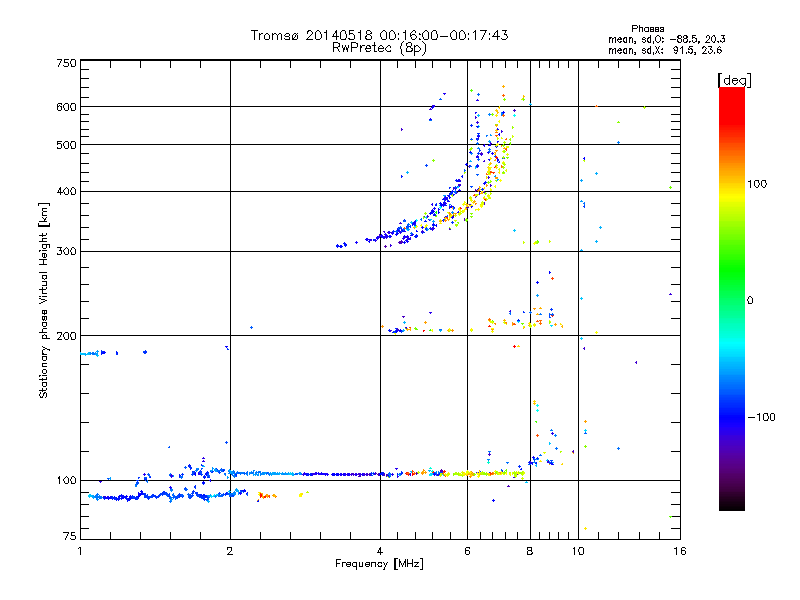Click x-axis tick label "8"

530,551
